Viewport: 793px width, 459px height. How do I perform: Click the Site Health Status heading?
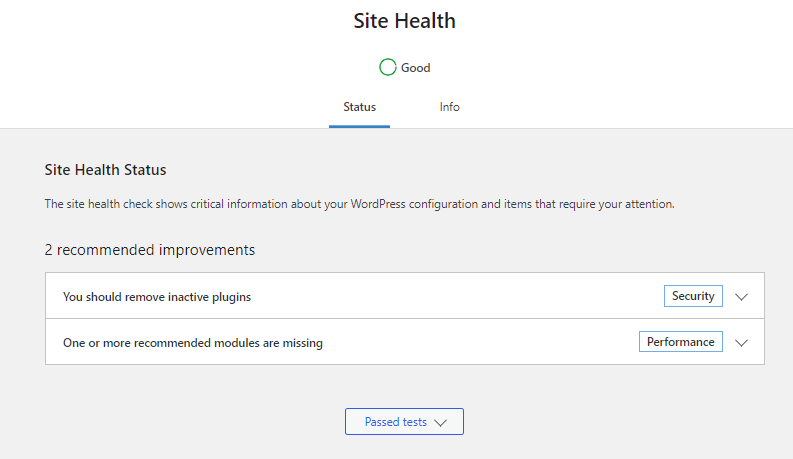(x=105, y=170)
